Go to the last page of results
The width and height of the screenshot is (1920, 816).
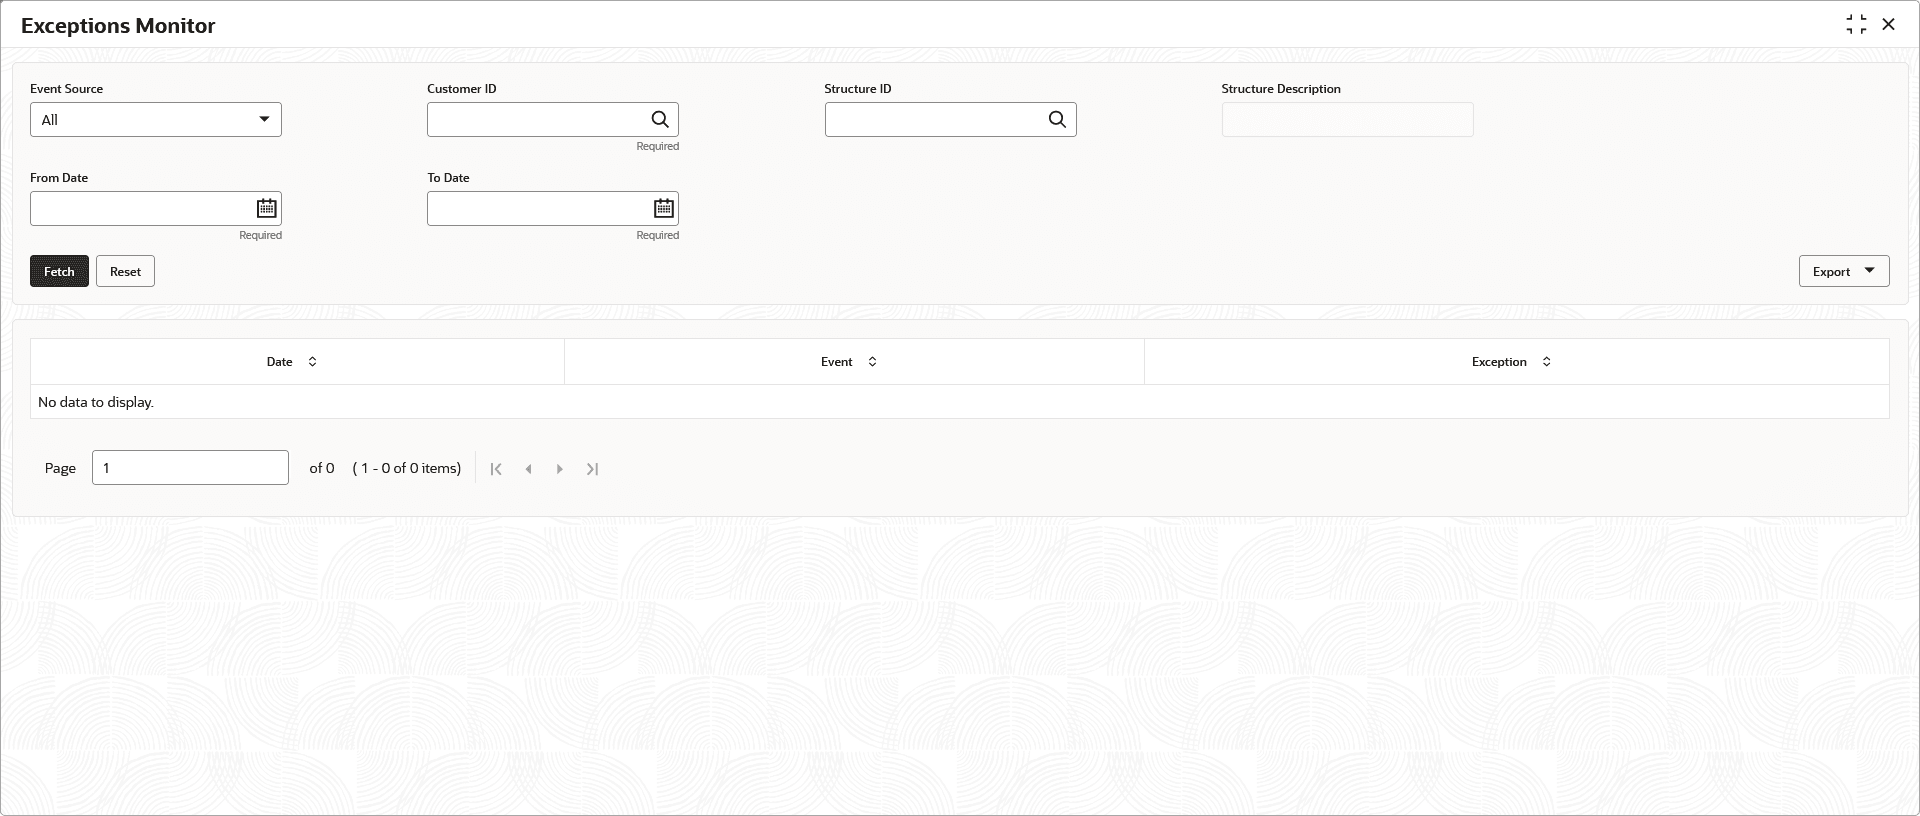coord(592,469)
